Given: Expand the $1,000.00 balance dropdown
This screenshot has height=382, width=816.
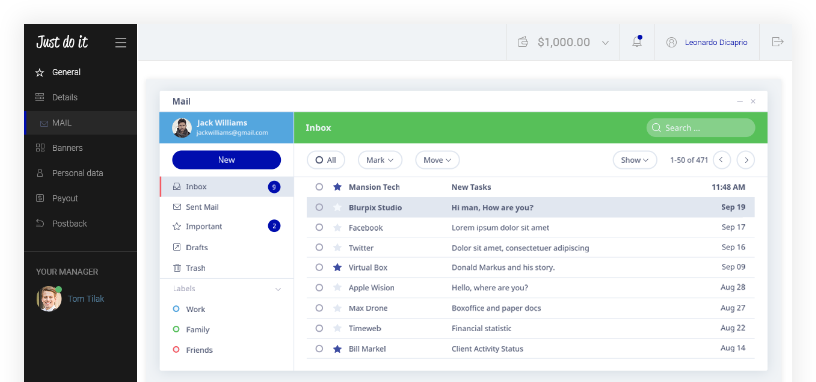Looking at the screenshot, I should click(x=605, y=43).
